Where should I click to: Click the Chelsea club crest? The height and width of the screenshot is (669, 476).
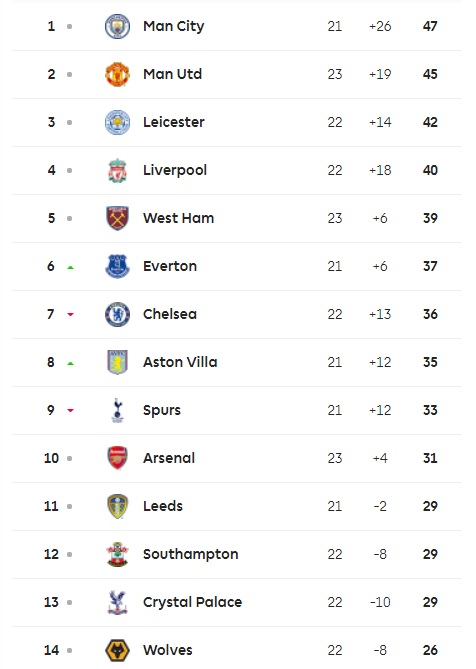[x=117, y=314]
